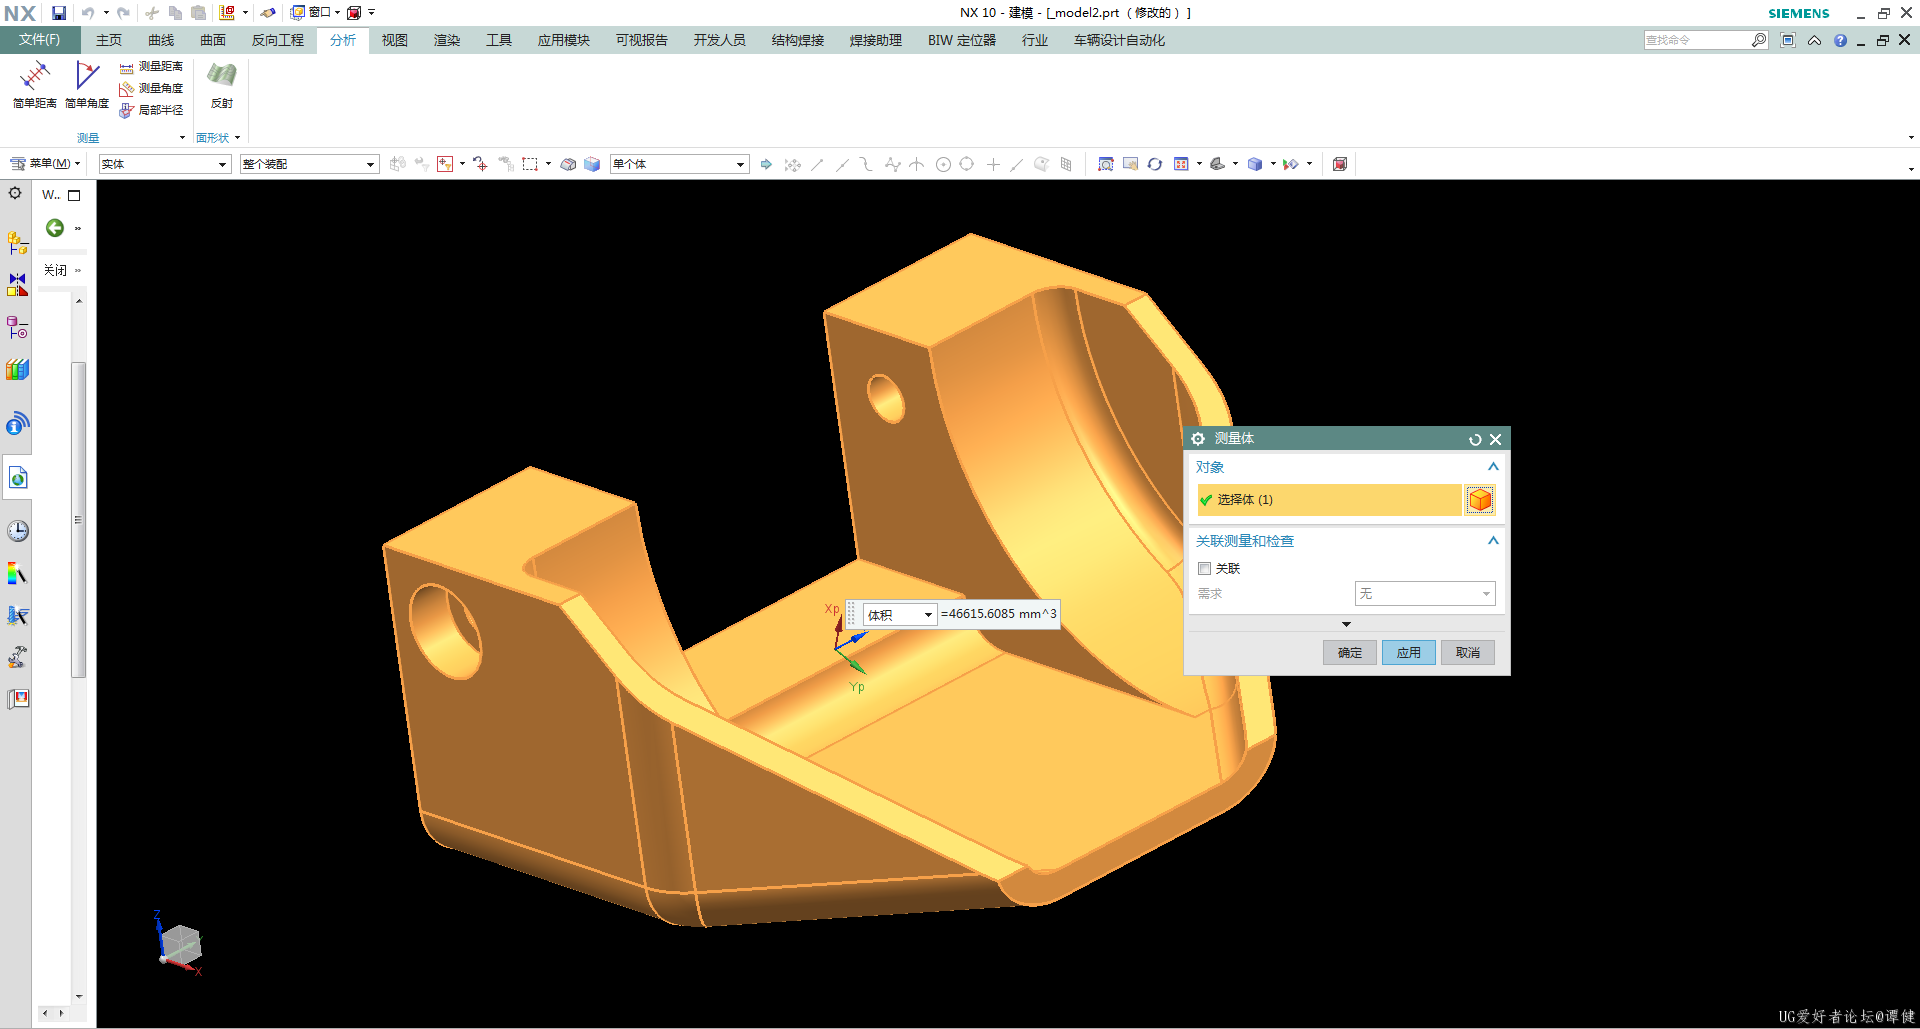Click the 取消 (Cancel) button
Screen dimensions: 1920x1029
click(1468, 653)
